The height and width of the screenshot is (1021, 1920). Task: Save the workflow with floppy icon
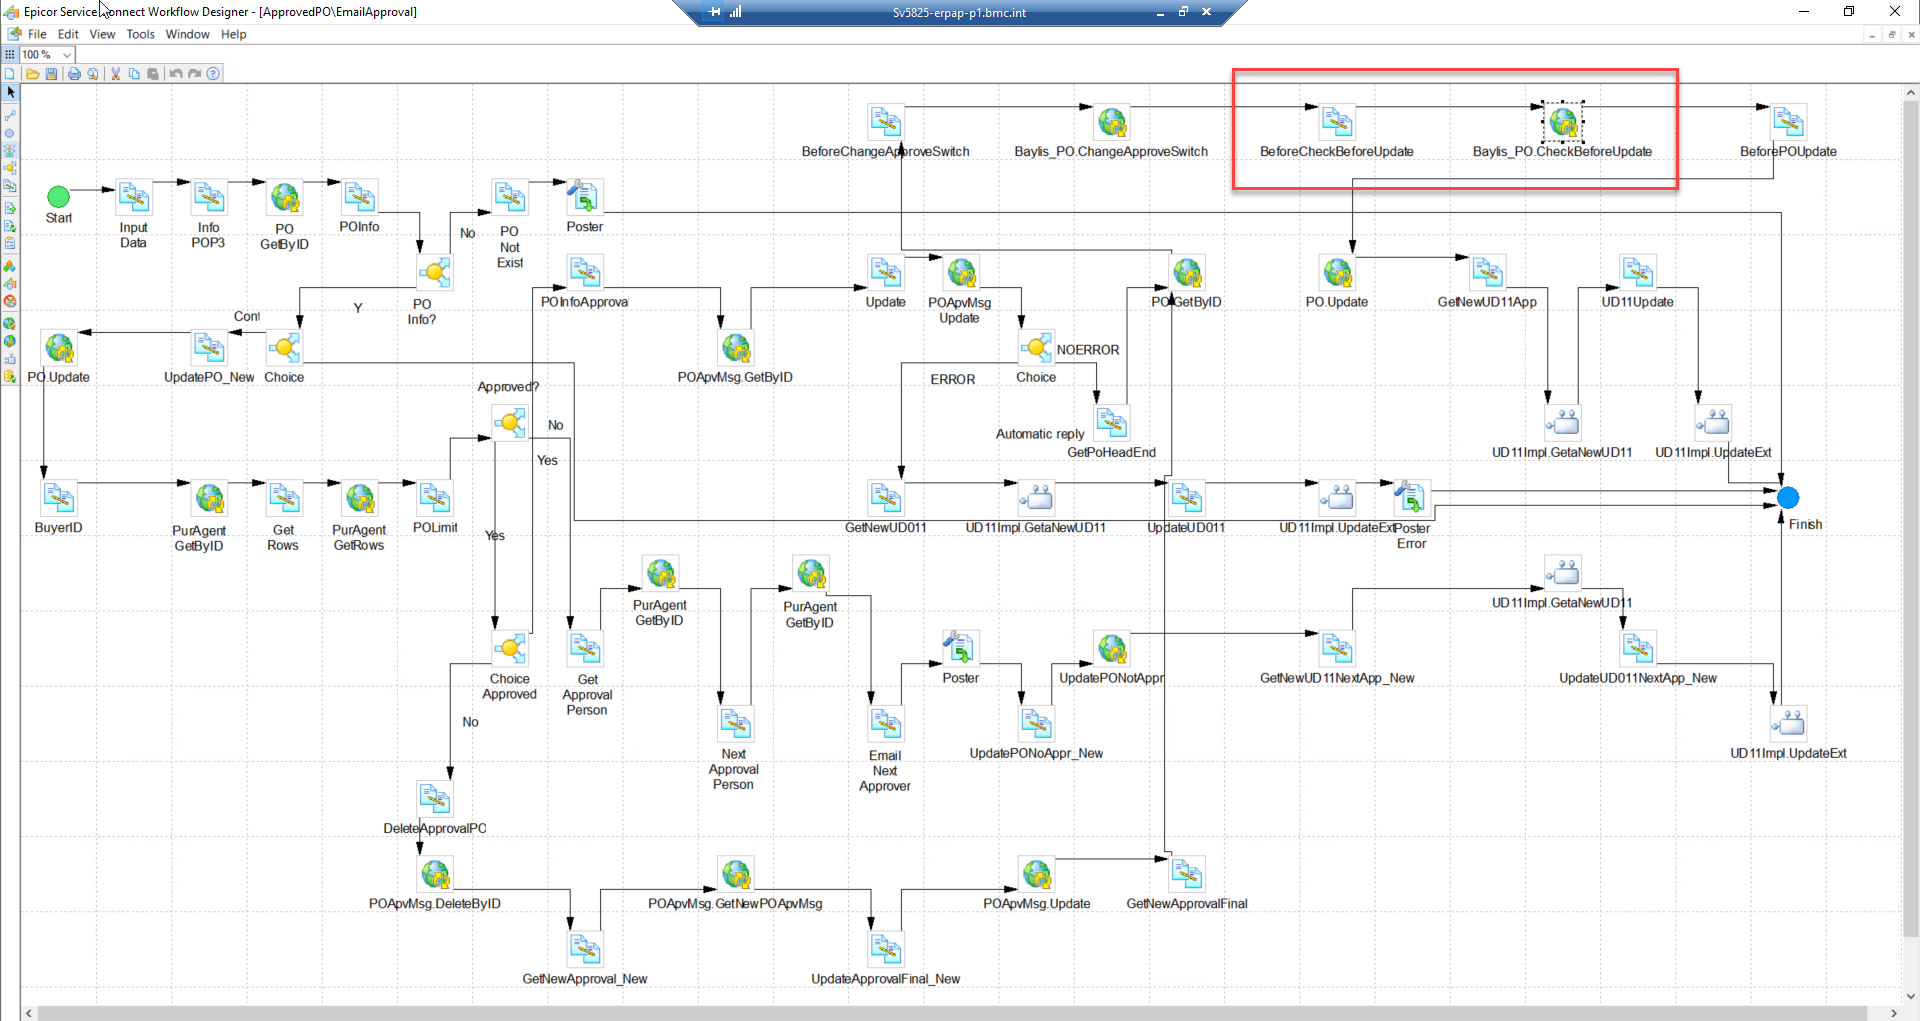(x=51, y=74)
